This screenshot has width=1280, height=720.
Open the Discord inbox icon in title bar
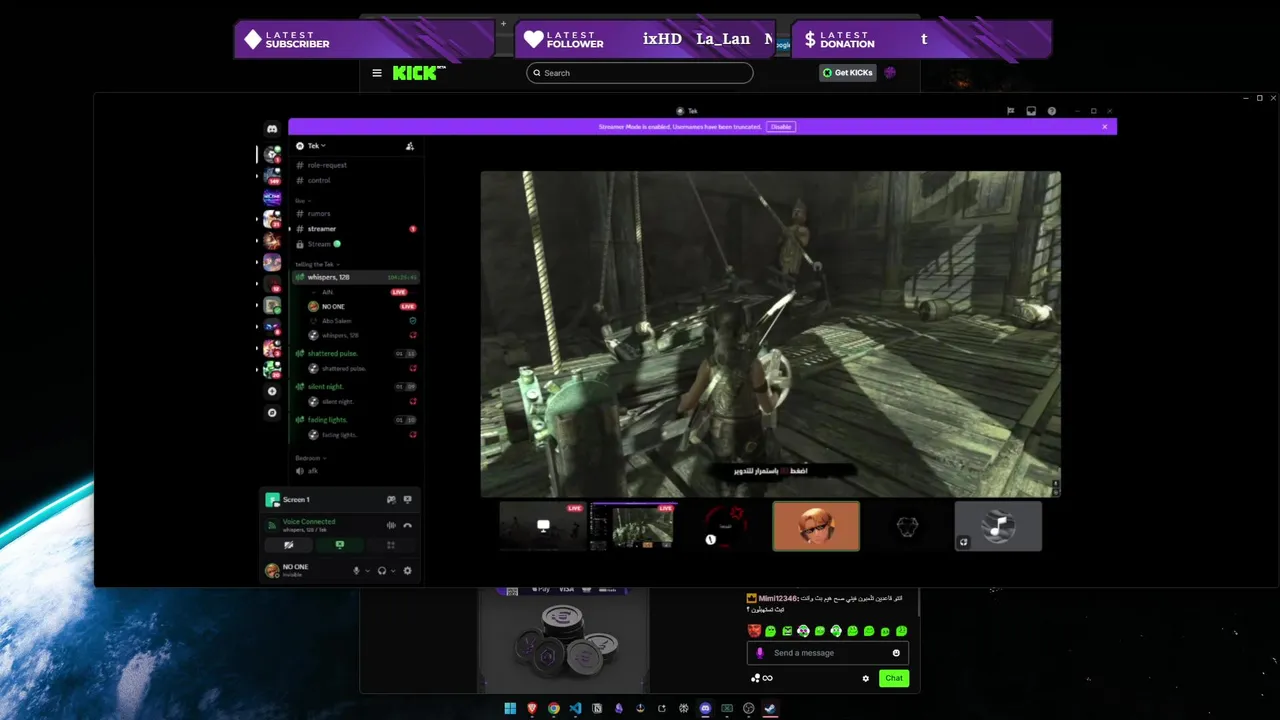pyautogui.click(x=1031, y=111)
